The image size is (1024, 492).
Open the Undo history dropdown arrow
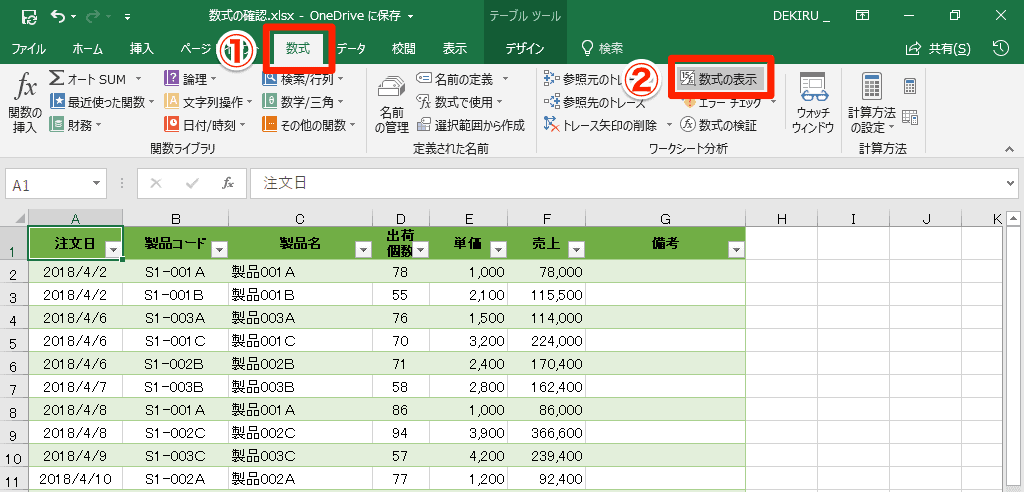coord(74,16)
